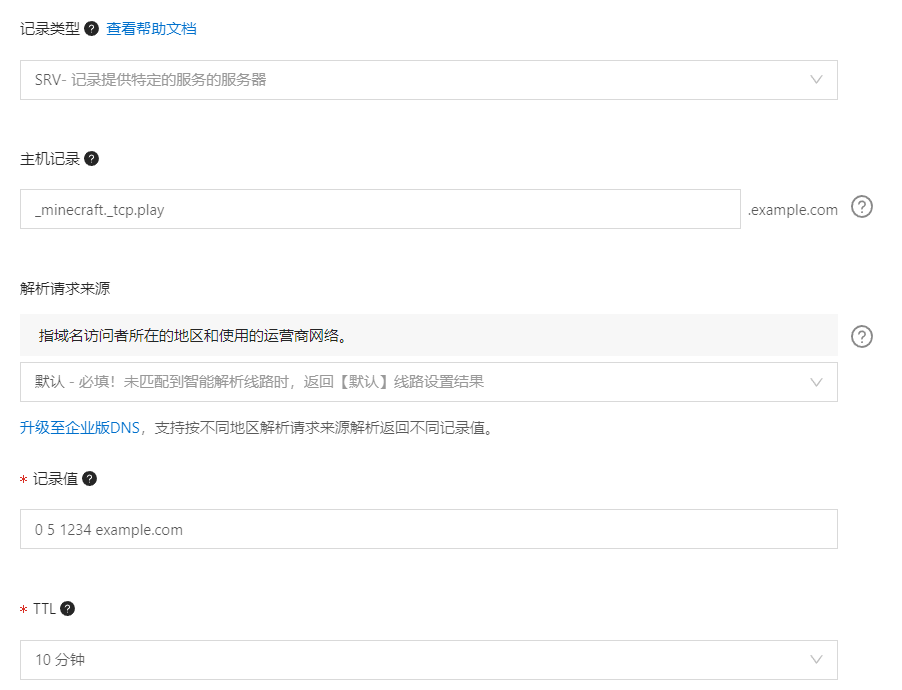Click the 记录值 field with 0 5 1234 example.com
The width and height of the screenshot is (902, 690).
click(428, 529)
